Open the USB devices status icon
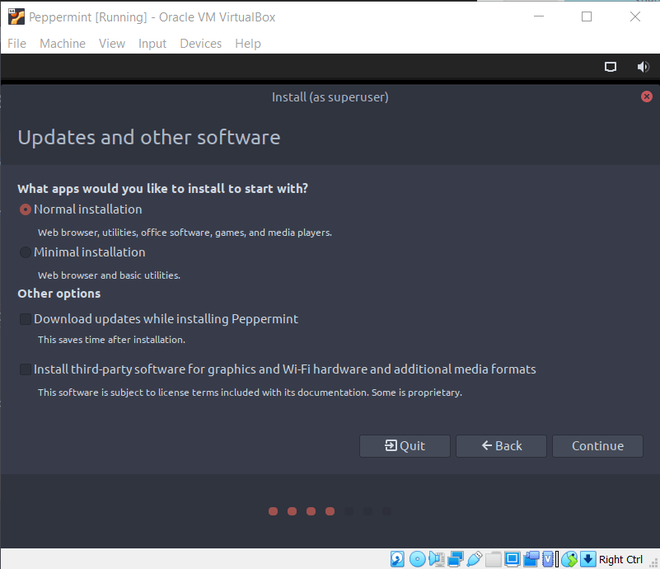 tap(474, 559)
